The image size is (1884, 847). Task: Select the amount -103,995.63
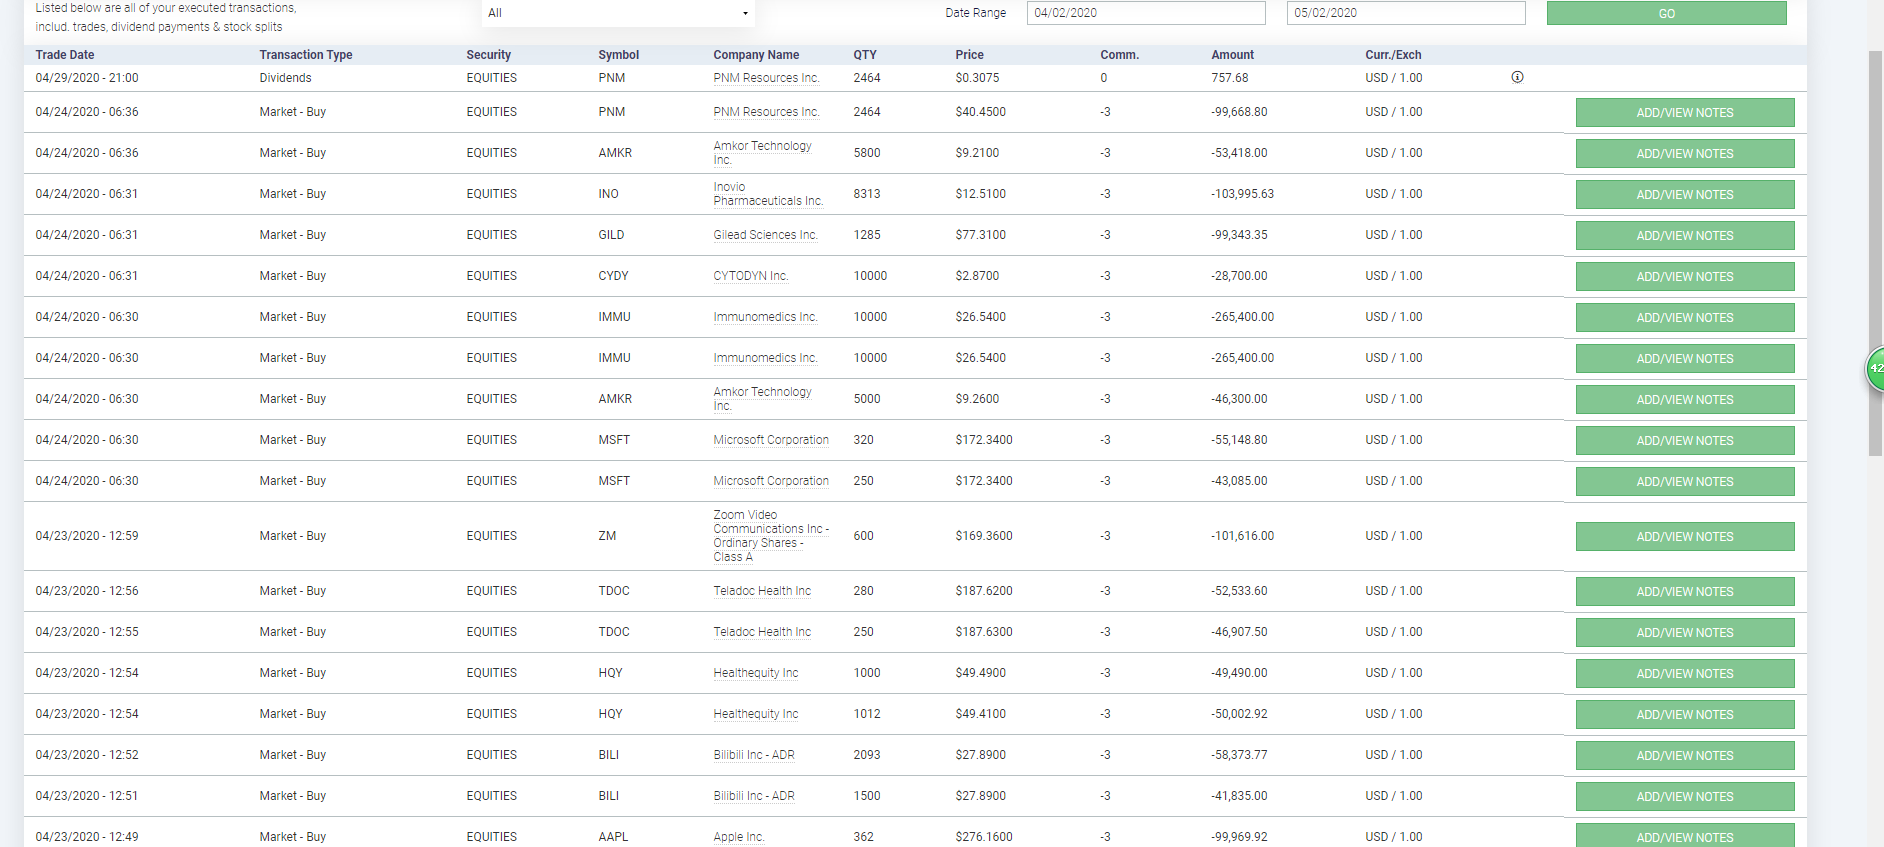[x=1242, y=194]
